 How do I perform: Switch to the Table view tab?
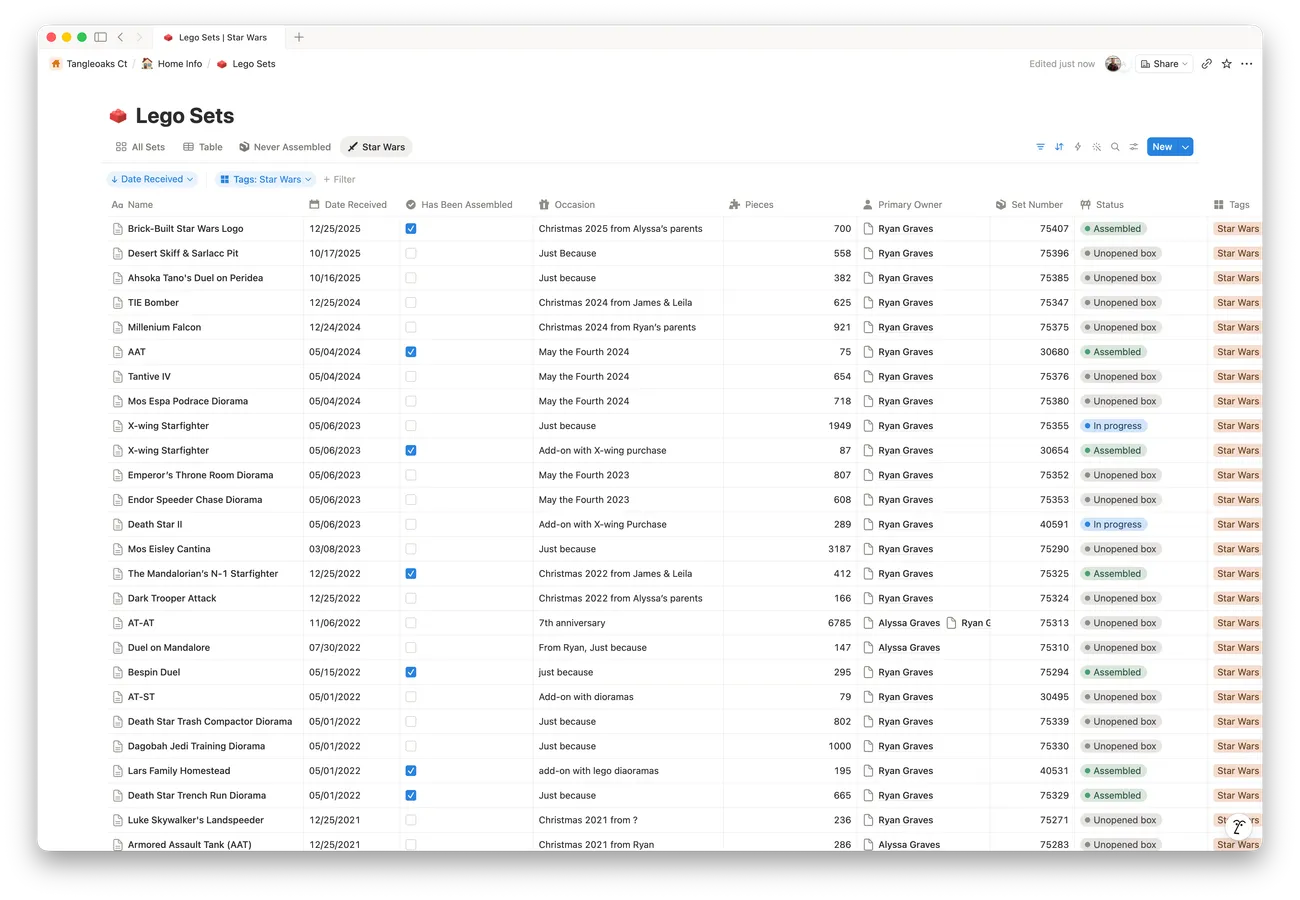[x=203, y=147]
